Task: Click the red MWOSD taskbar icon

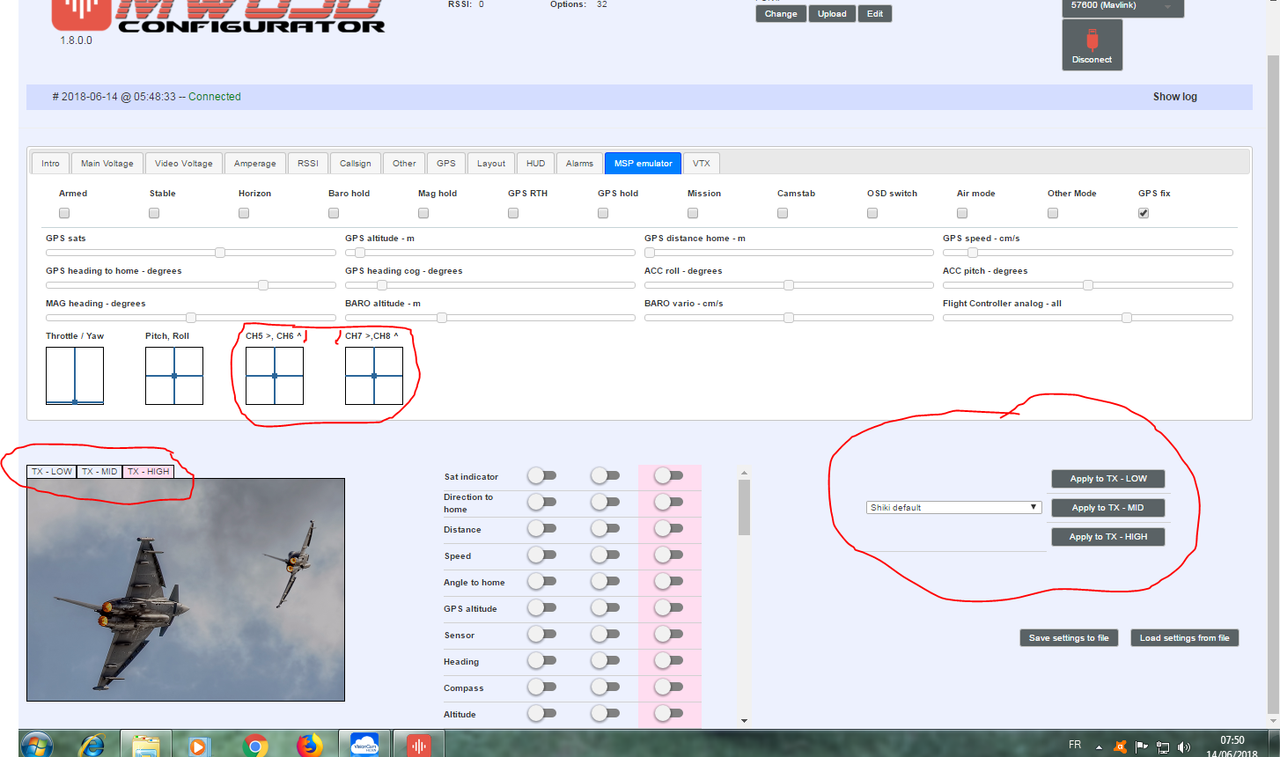Action: 418,745
